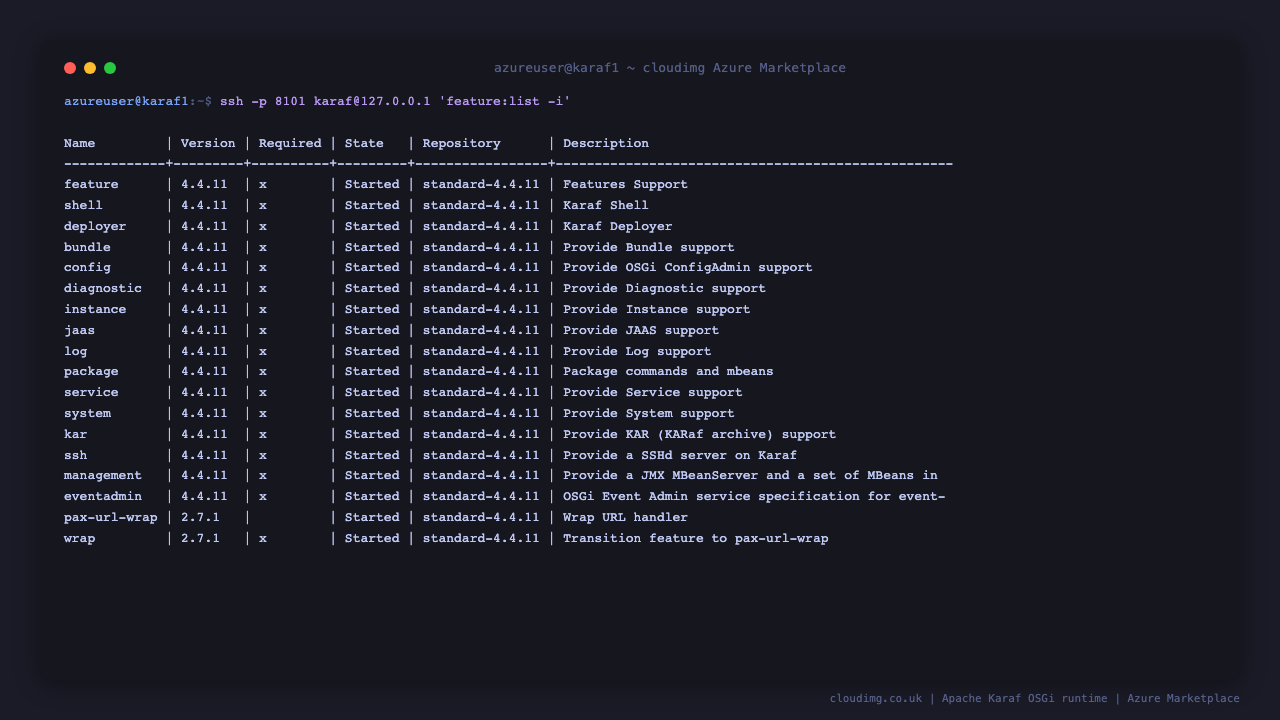This screenshot has width=1280, height=720.
Task: Click the description 'Provide Bundle support'
Action: pyautogui.click(x=649, y=247)
